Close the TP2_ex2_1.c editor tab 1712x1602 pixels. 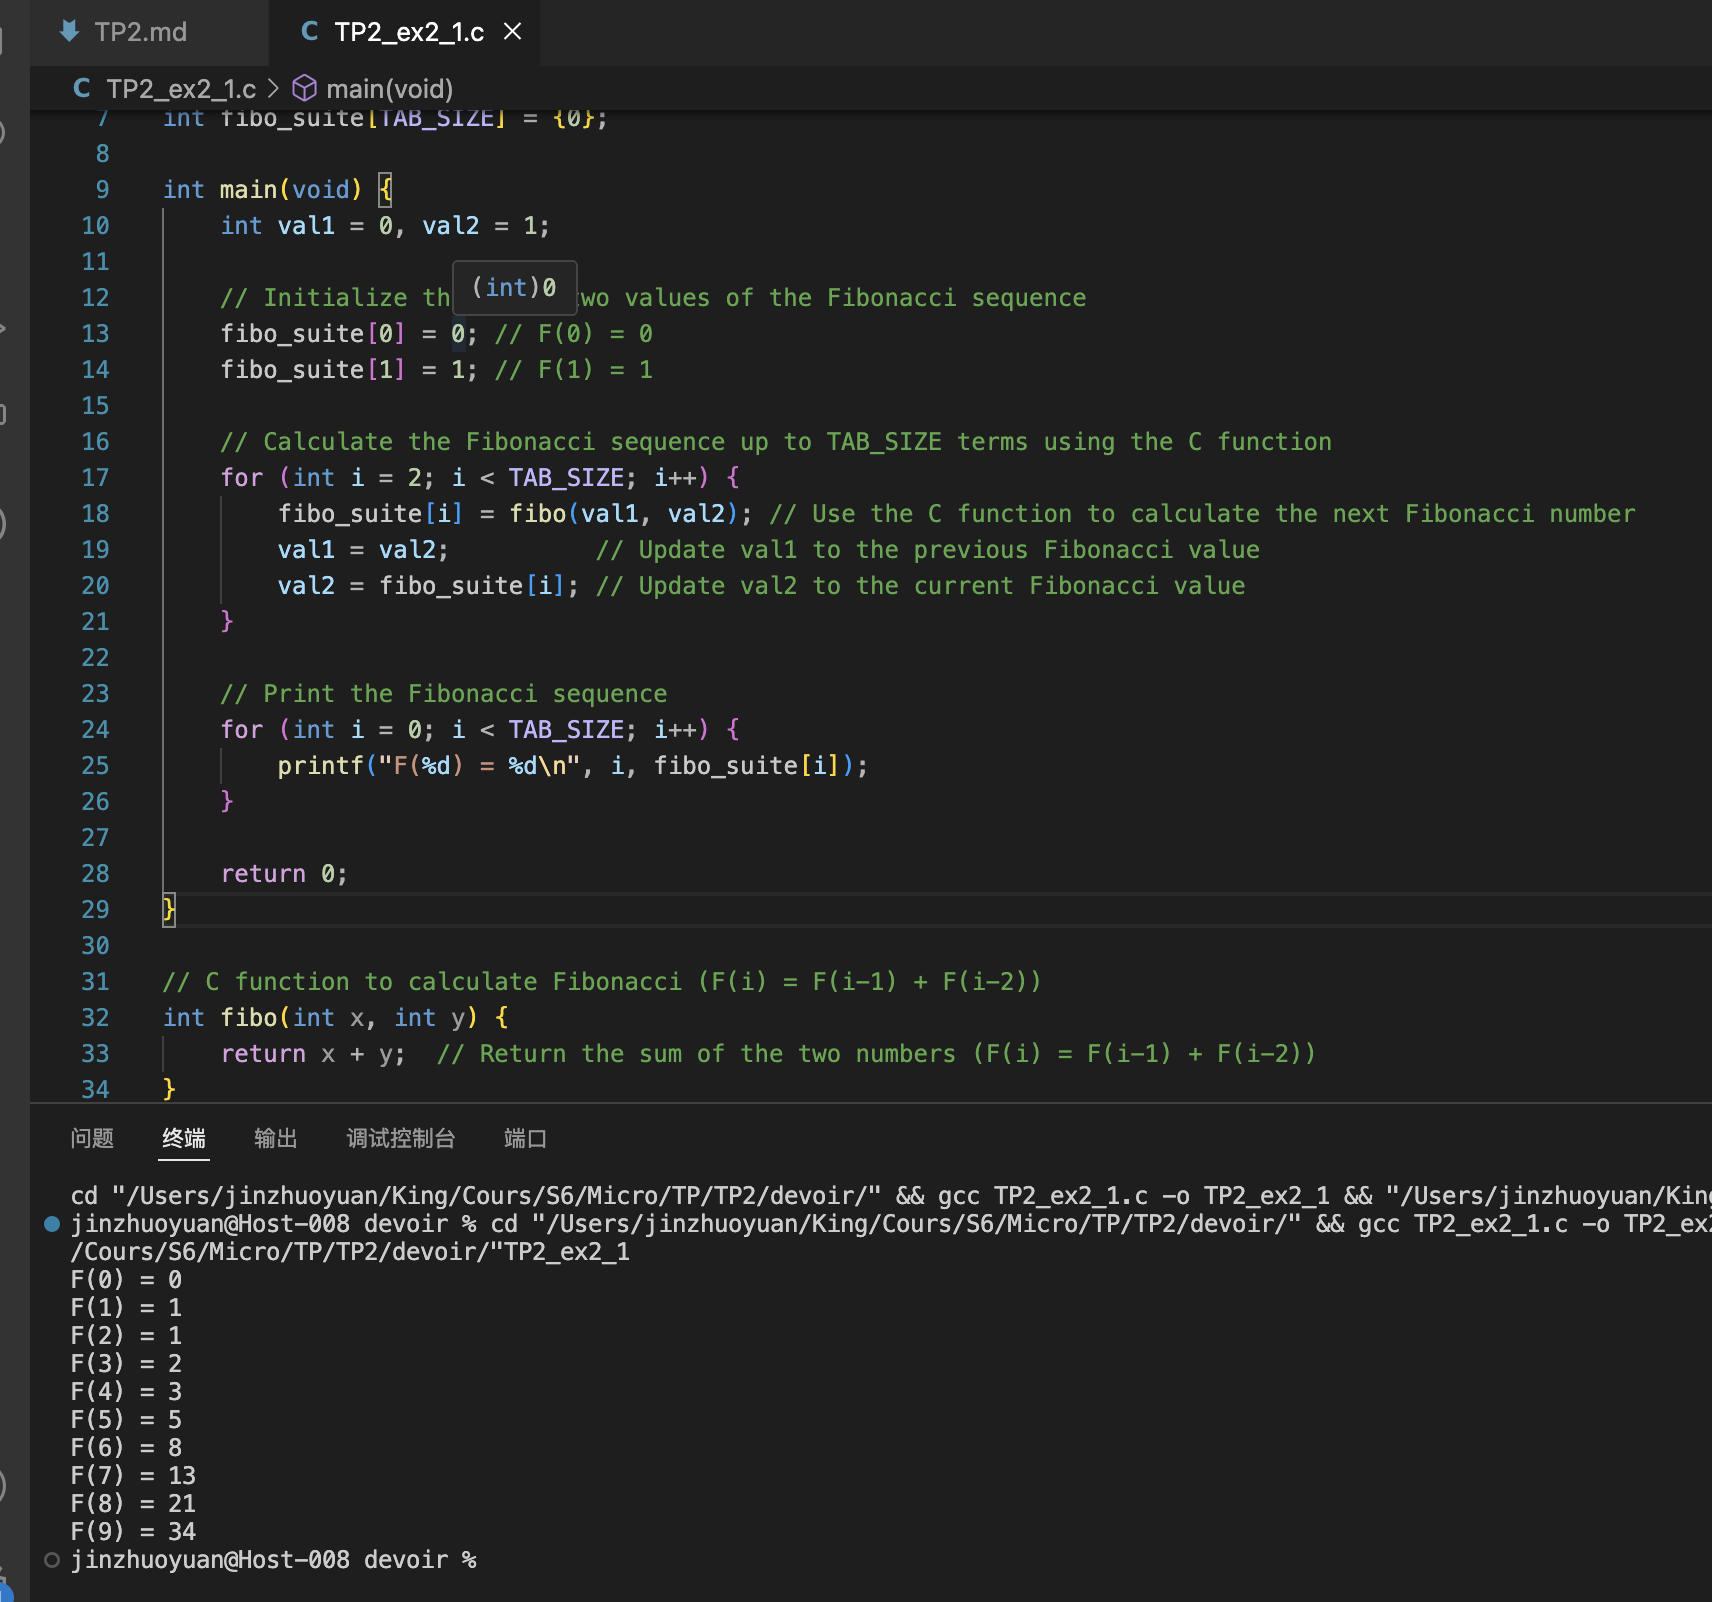[x=513, y=32]
